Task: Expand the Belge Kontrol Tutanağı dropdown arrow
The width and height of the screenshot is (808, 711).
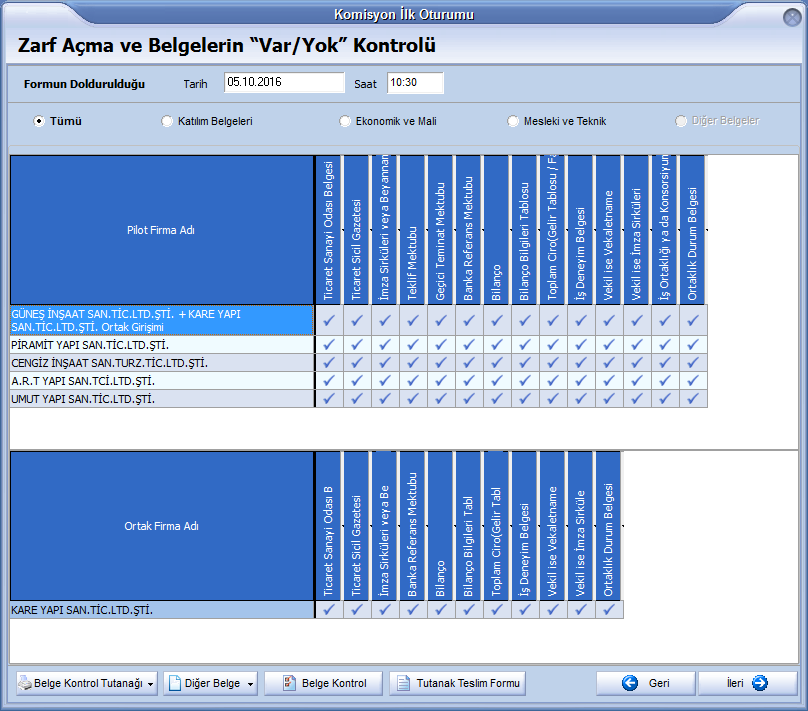Action: [x=150, y=684]
